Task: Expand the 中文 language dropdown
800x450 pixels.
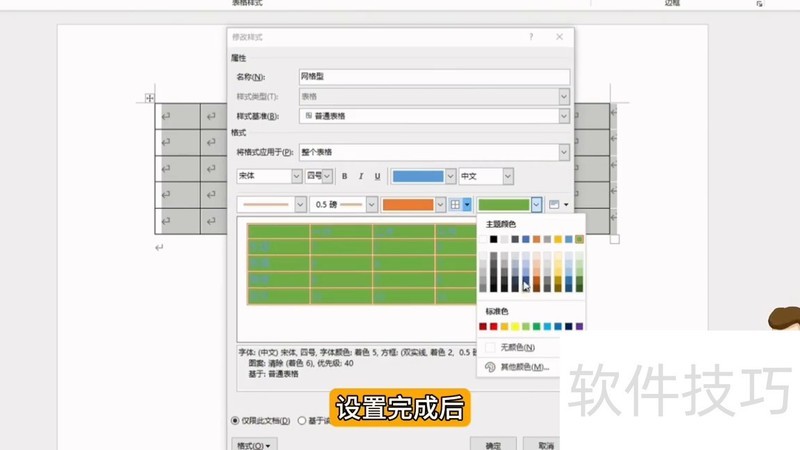Action: point(508,176)
